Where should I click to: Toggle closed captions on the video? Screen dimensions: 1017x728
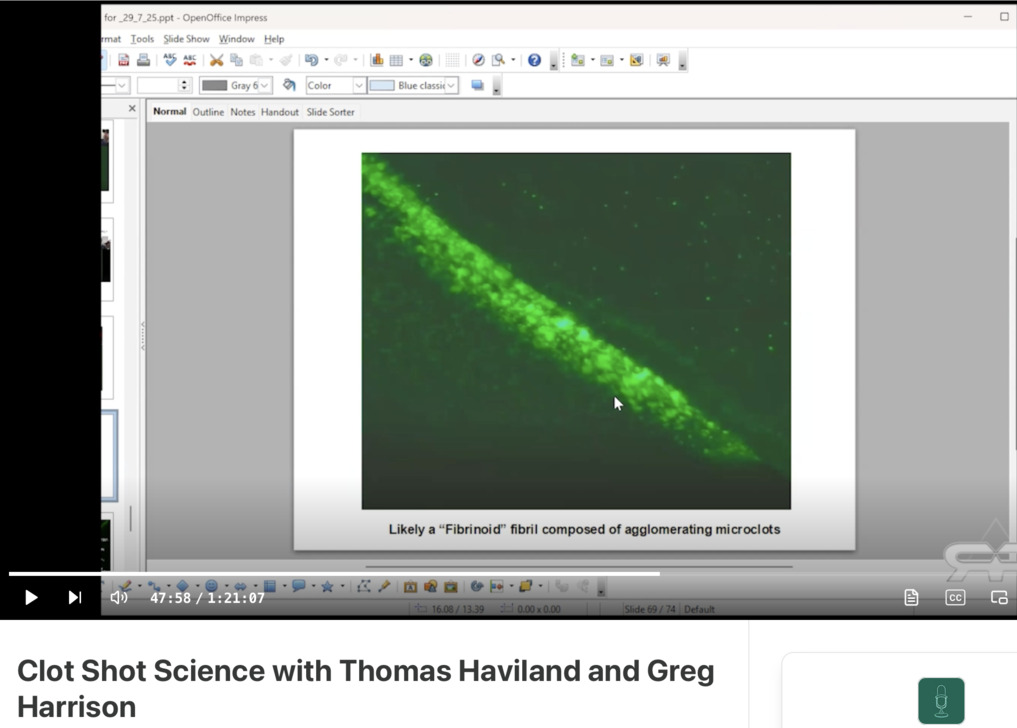coord(955,597)
